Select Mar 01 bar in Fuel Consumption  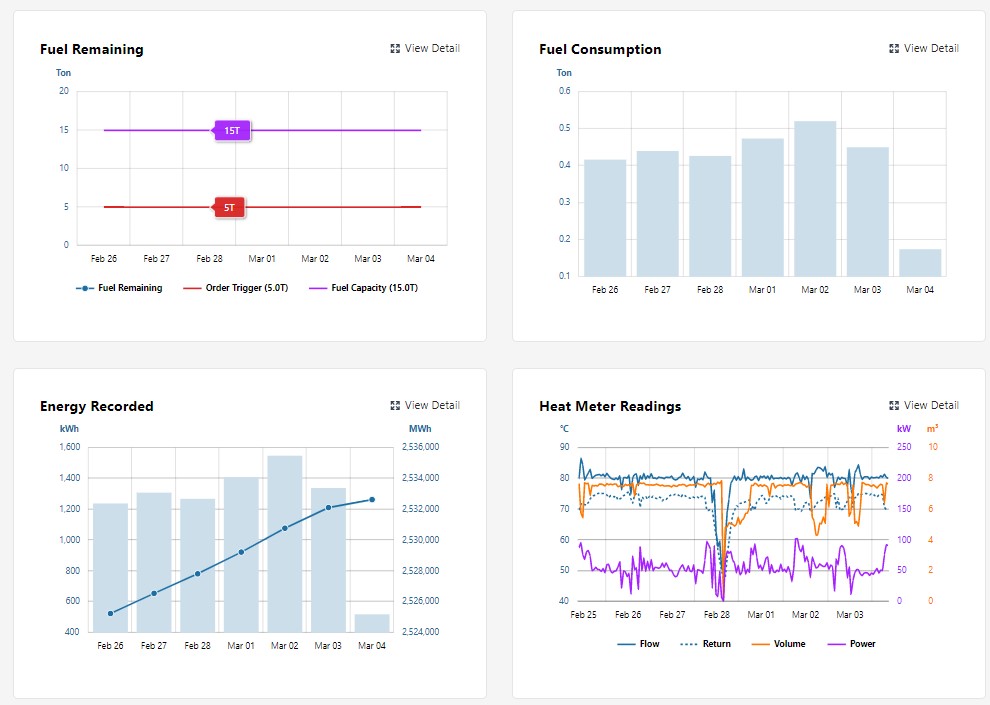(x=763, y=207)
